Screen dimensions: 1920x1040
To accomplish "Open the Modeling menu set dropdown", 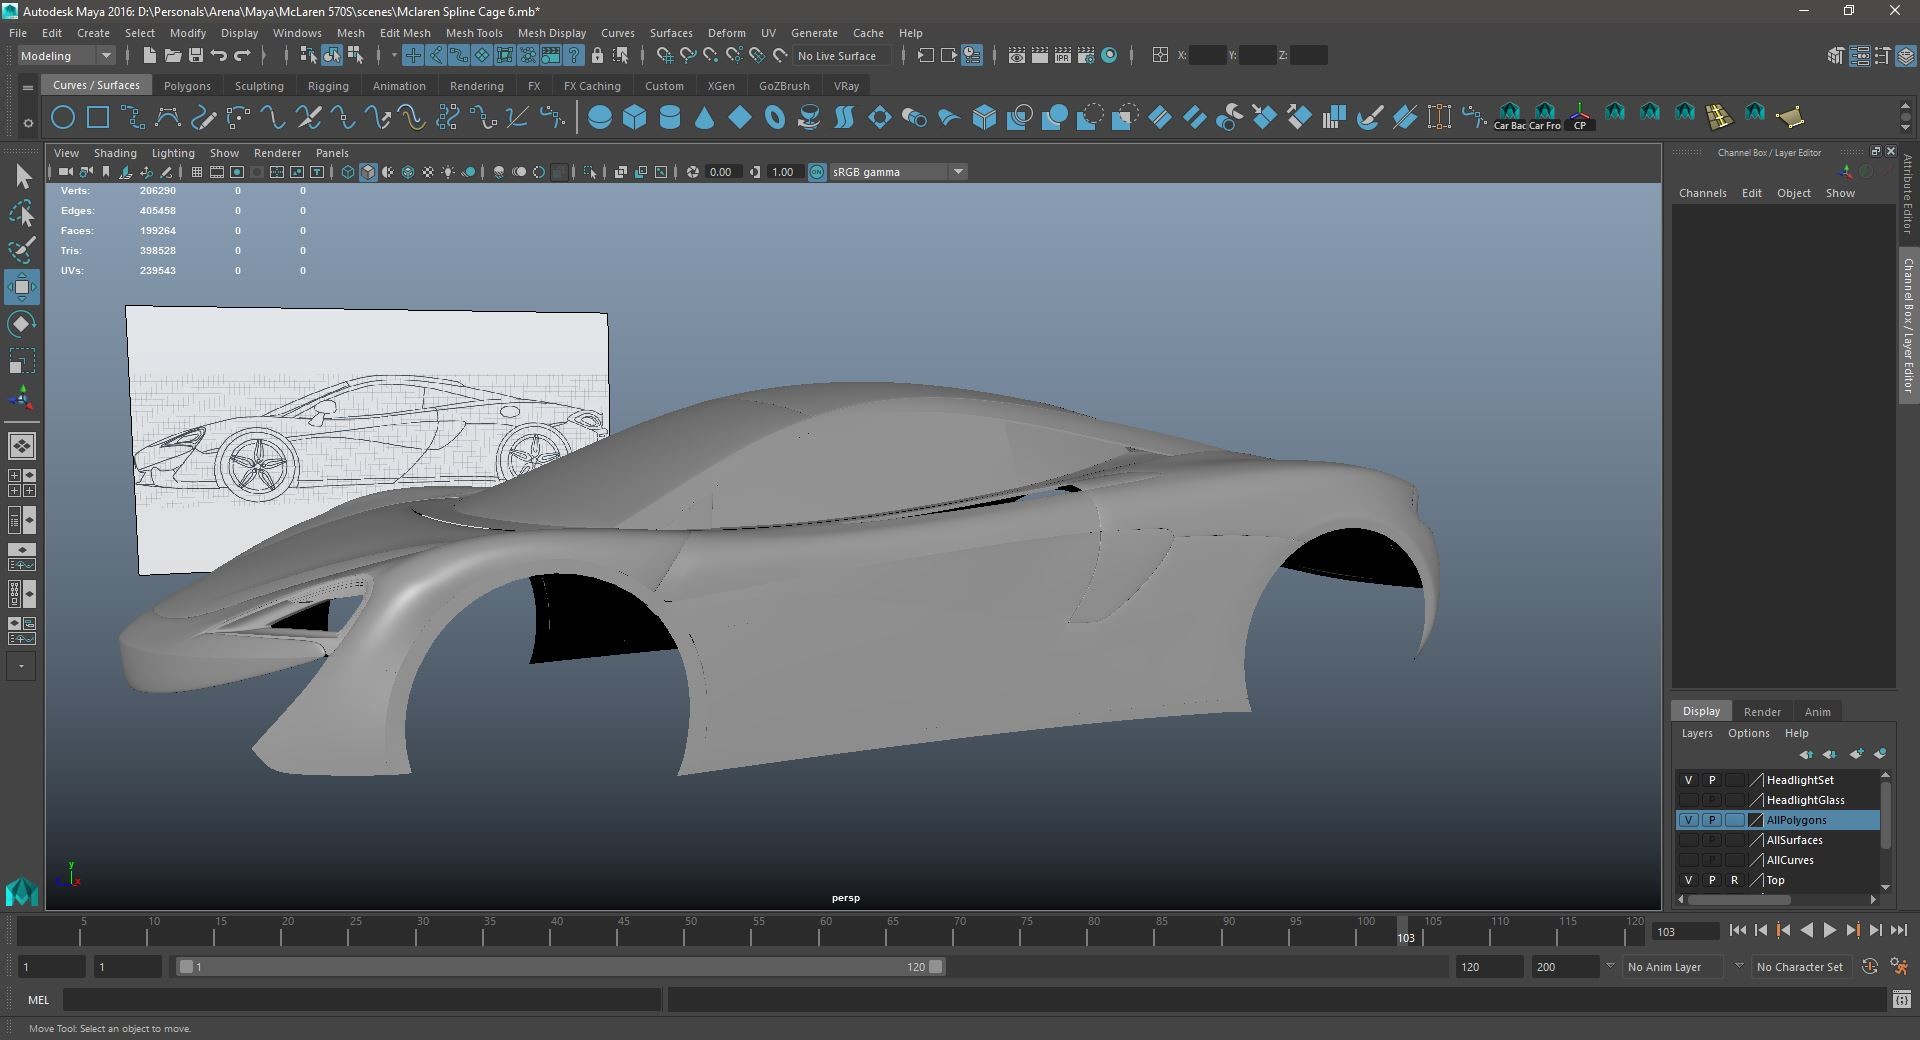I will click(66, 56).
